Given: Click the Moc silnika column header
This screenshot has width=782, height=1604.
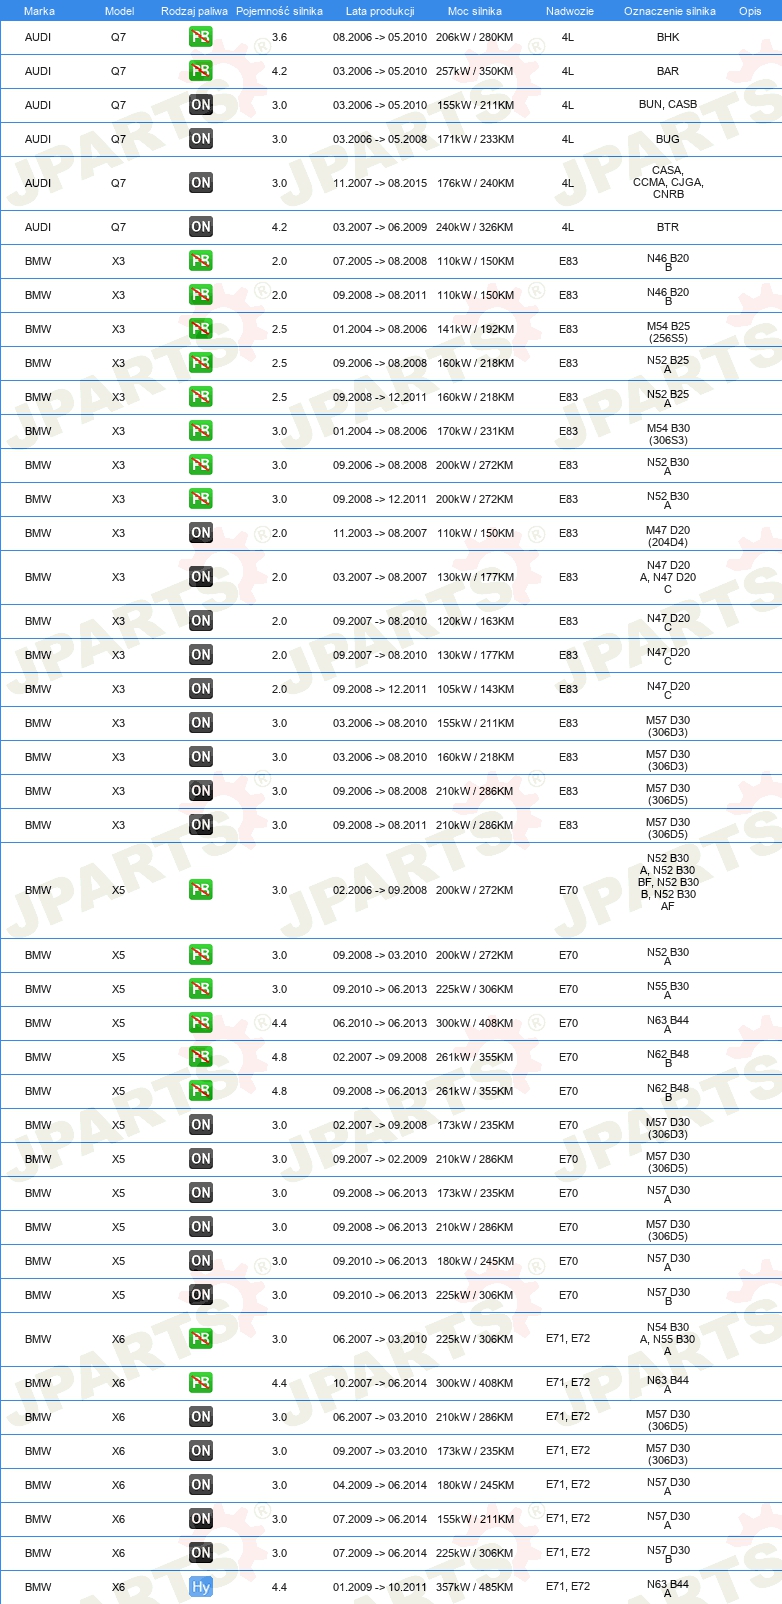Looking at the screenshot, I should pos(475,11).
